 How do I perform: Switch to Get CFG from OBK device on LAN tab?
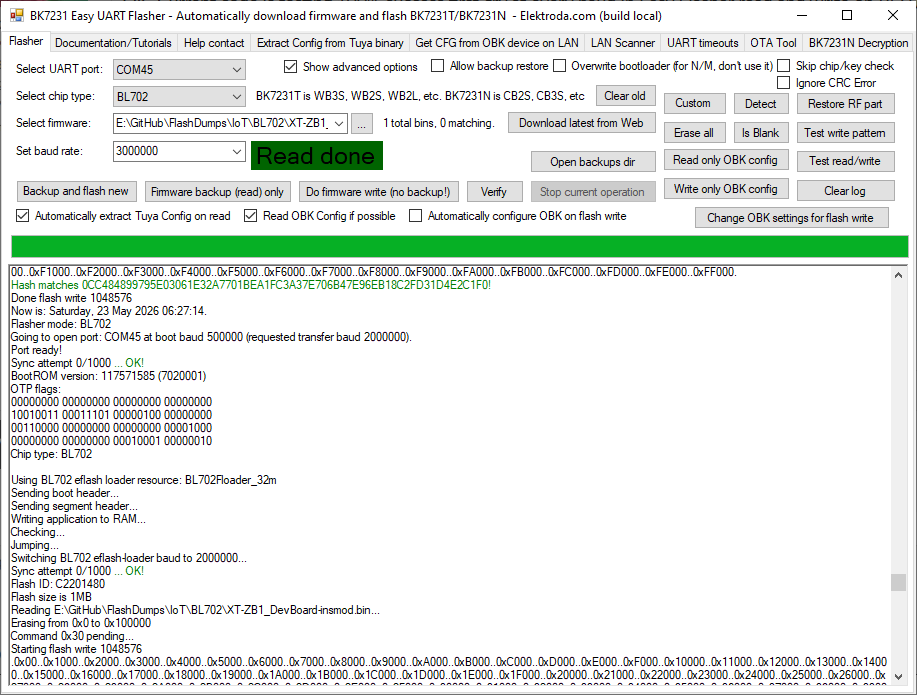(497, 43)
